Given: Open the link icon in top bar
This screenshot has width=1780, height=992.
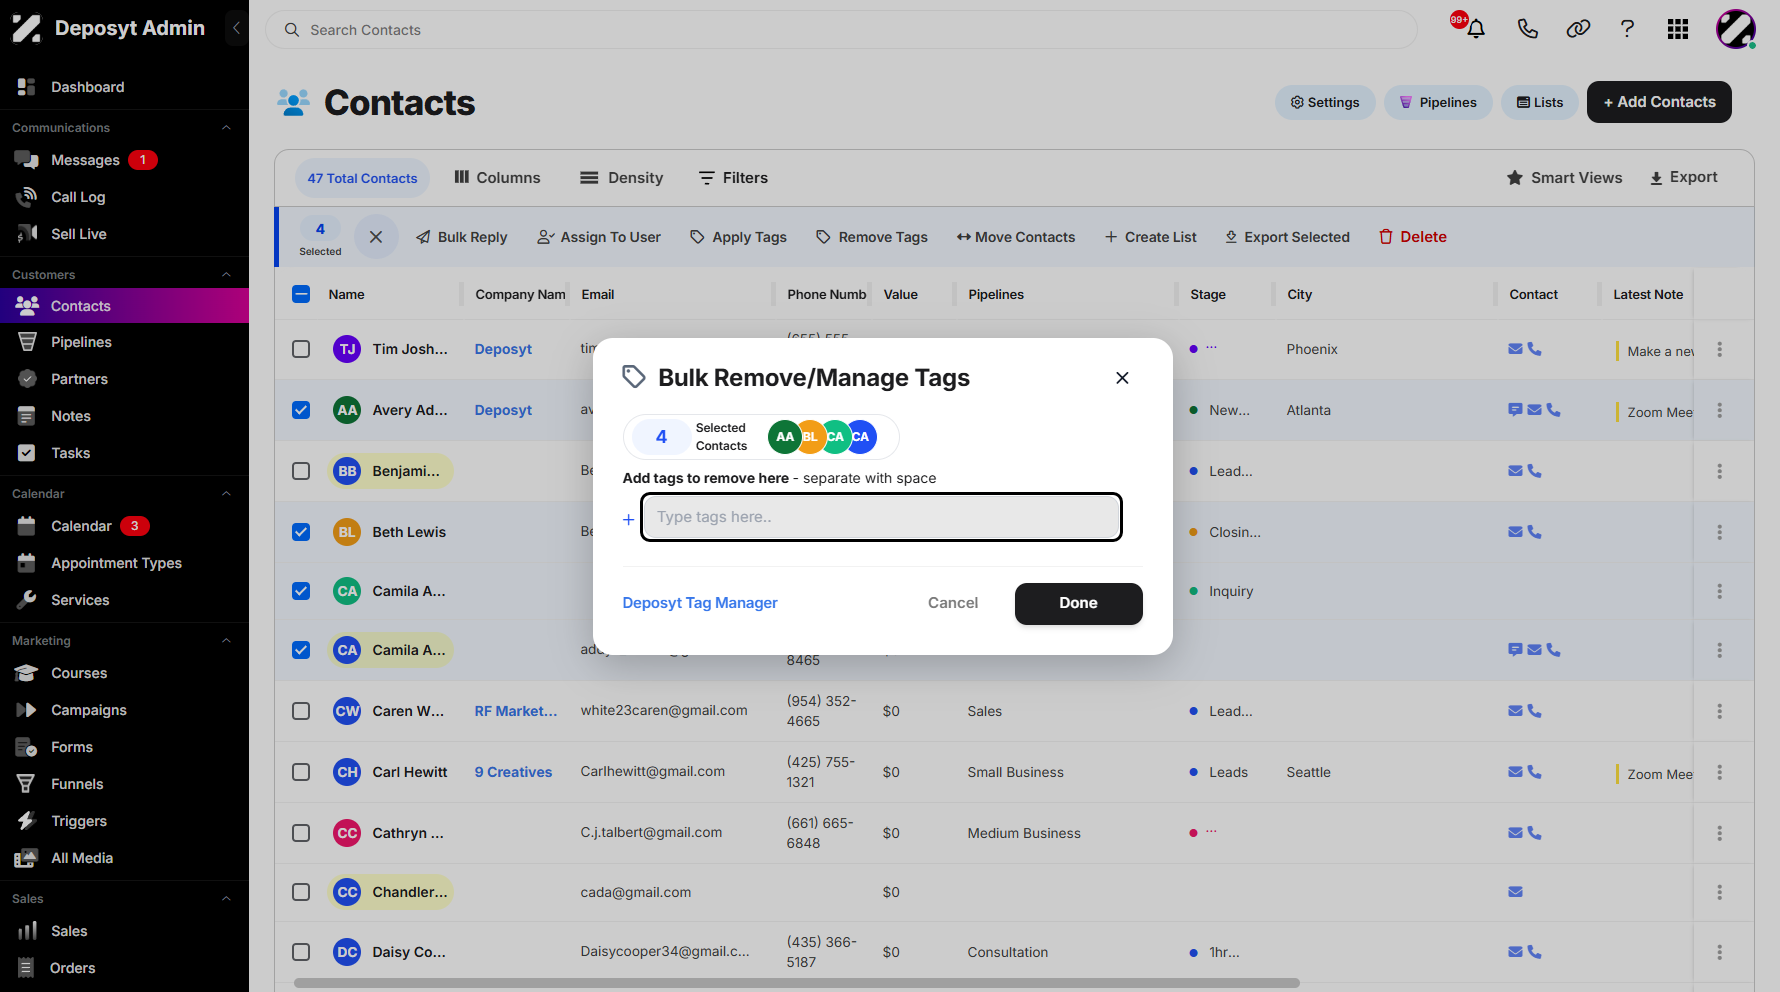Looking at the screenshot, I should (1578, 29).
